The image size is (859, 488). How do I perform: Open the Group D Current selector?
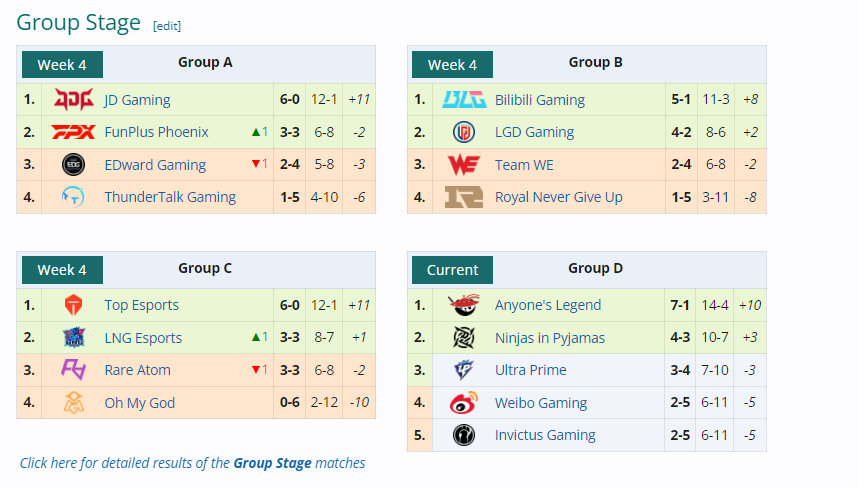(452, 270)
